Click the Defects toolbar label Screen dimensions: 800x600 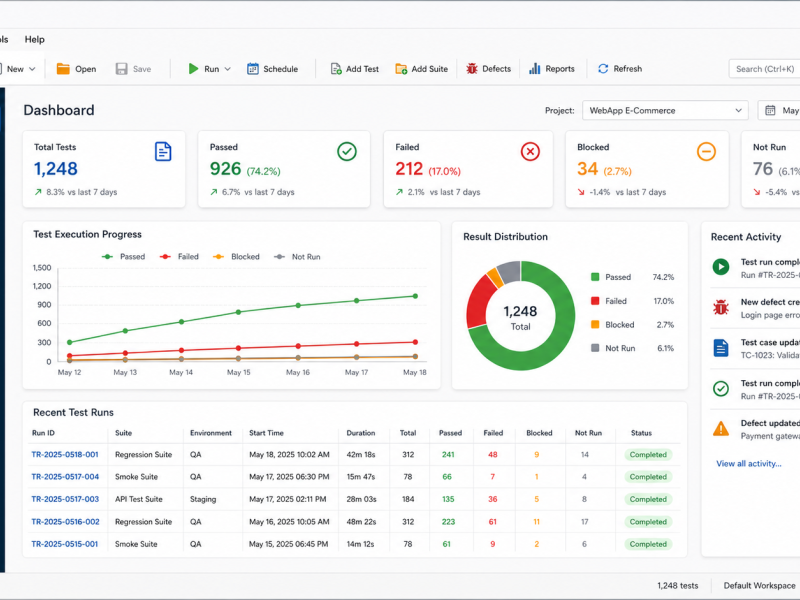point(496,69)
